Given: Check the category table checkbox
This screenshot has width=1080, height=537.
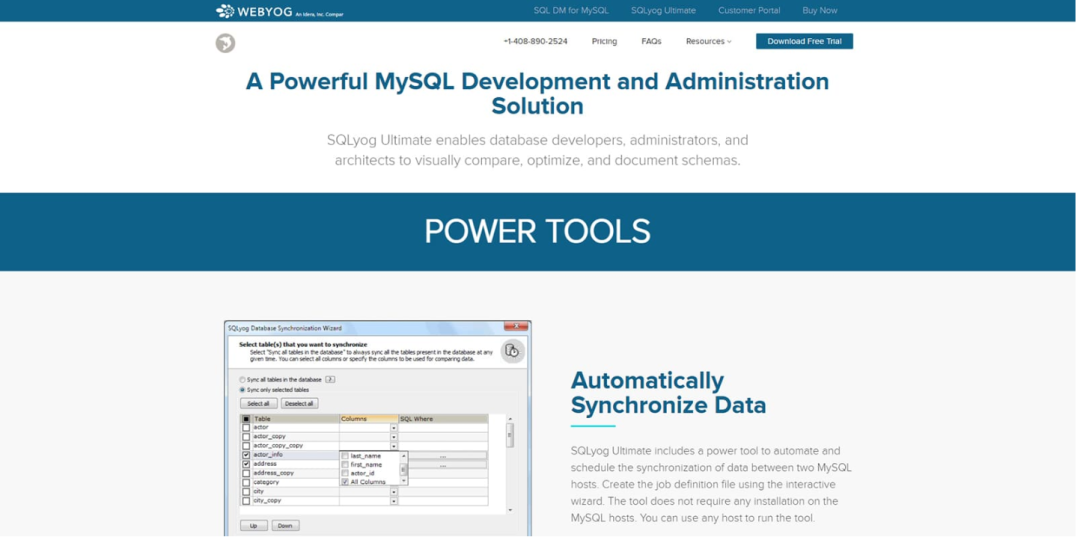Looking at the screenshot, I should (x=247, y=482).
